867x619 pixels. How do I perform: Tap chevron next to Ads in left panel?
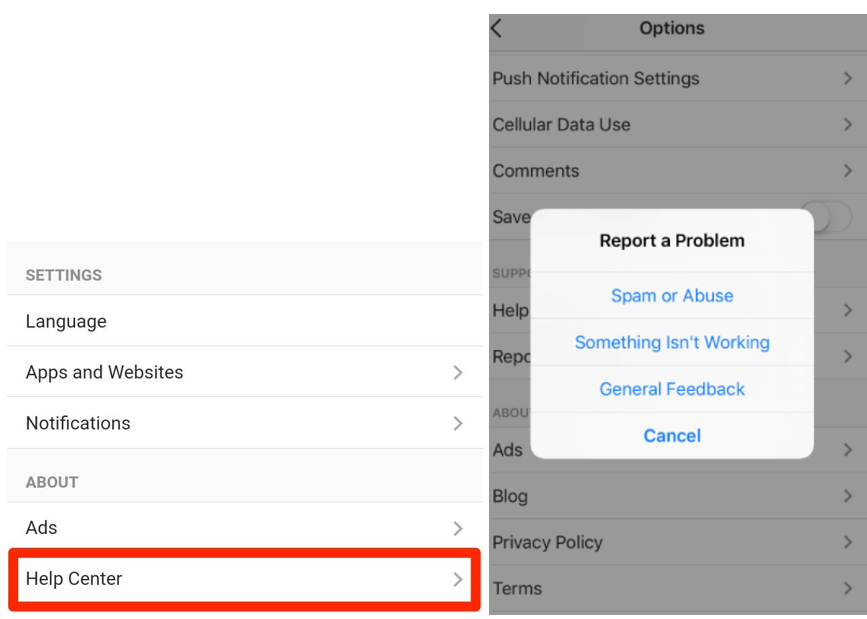458,528
